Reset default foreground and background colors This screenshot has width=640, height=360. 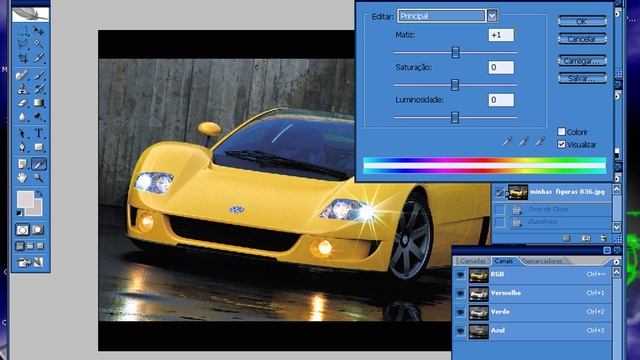point(19,213)
